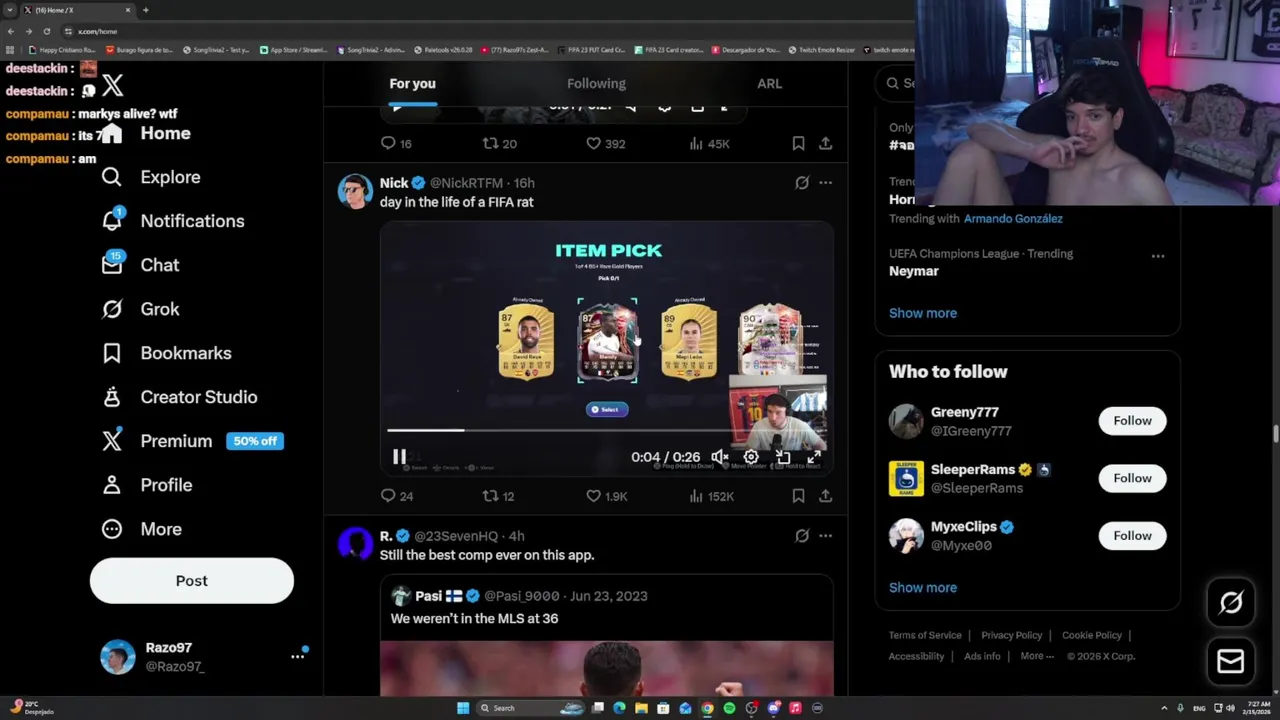Screen dimensions: 1280x720
Task: Follow SleeperRams
Action: click(x=1132, y=478)
